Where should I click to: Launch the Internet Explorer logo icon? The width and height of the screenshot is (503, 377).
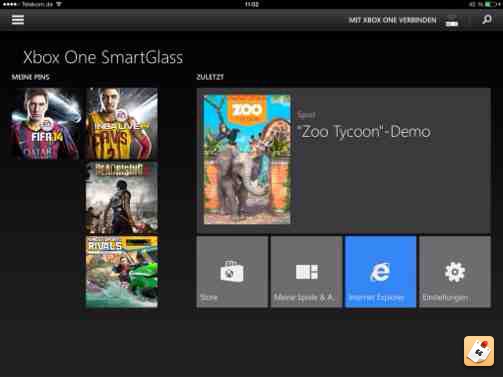(380, 272)
